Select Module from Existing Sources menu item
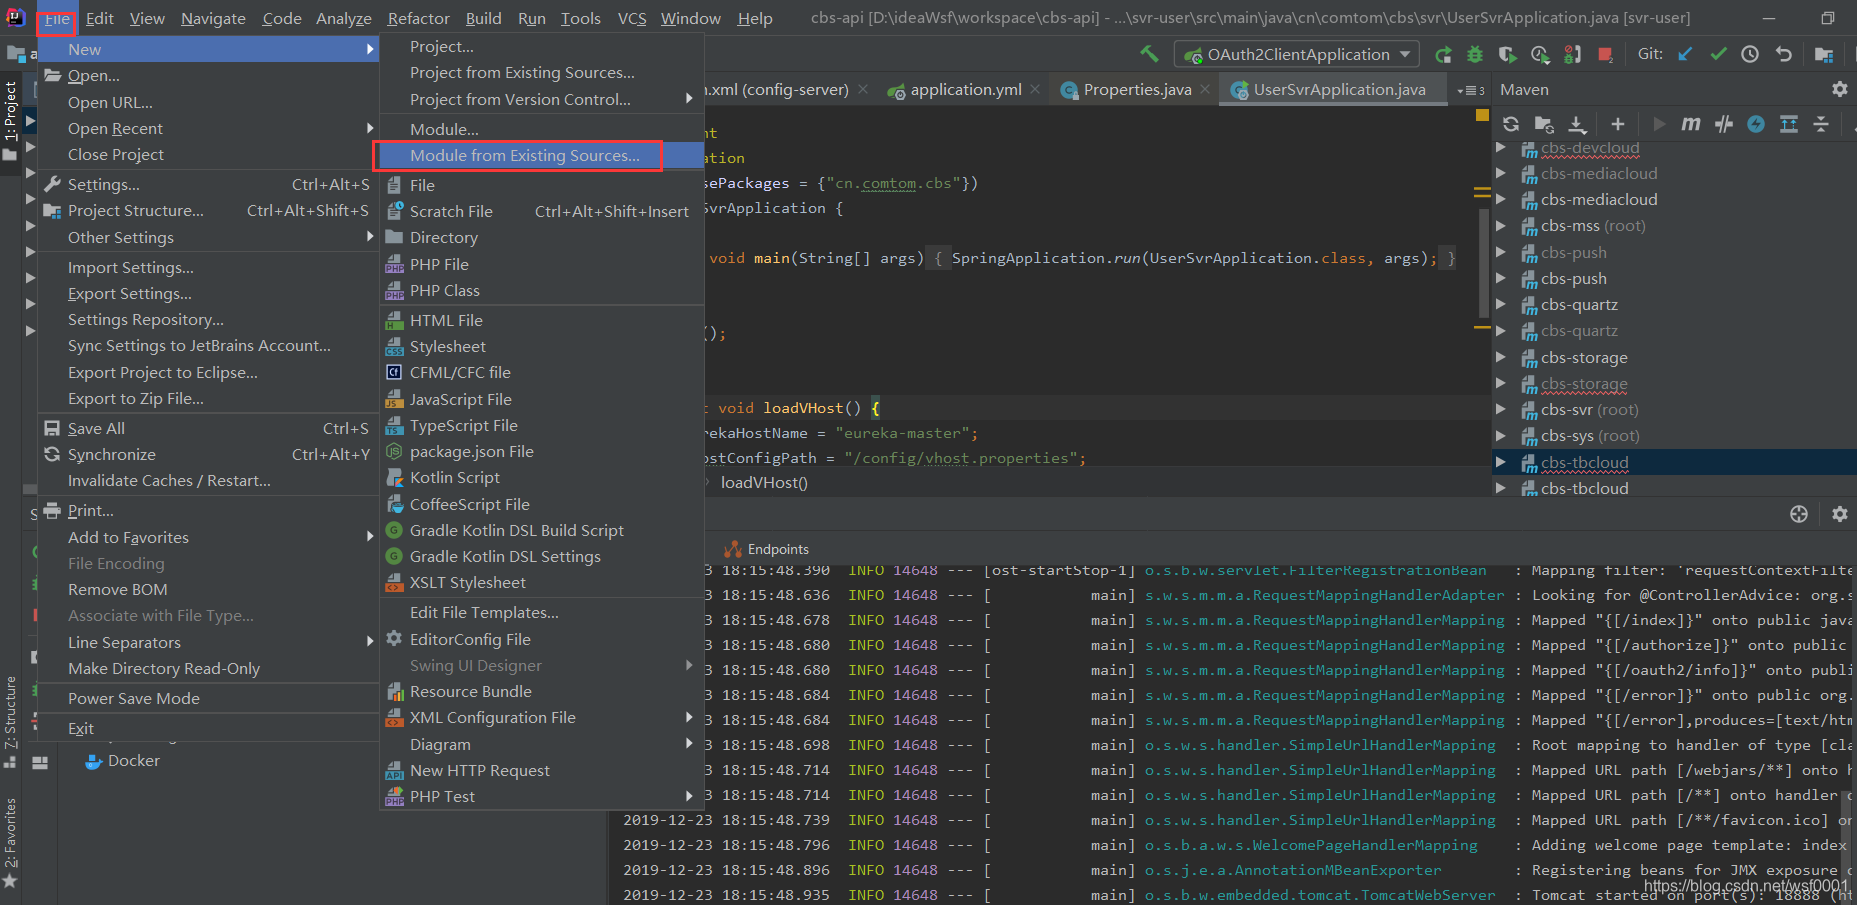 pyautogui.click(x=541, y=155)
